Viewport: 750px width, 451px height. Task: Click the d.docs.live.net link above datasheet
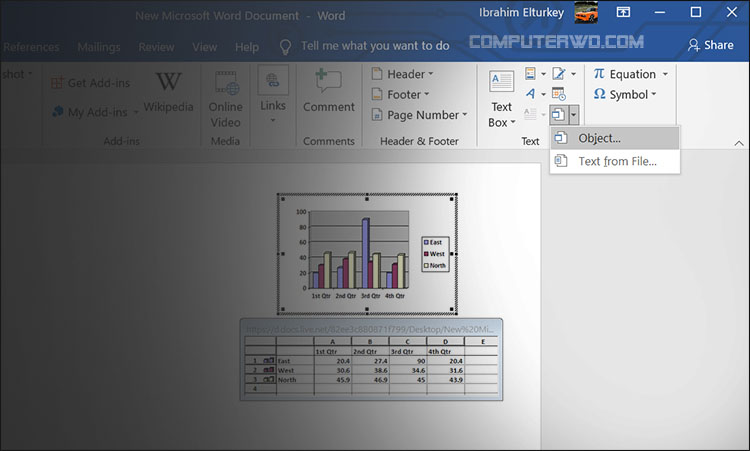pyautogui.click(x=370, y=330)
